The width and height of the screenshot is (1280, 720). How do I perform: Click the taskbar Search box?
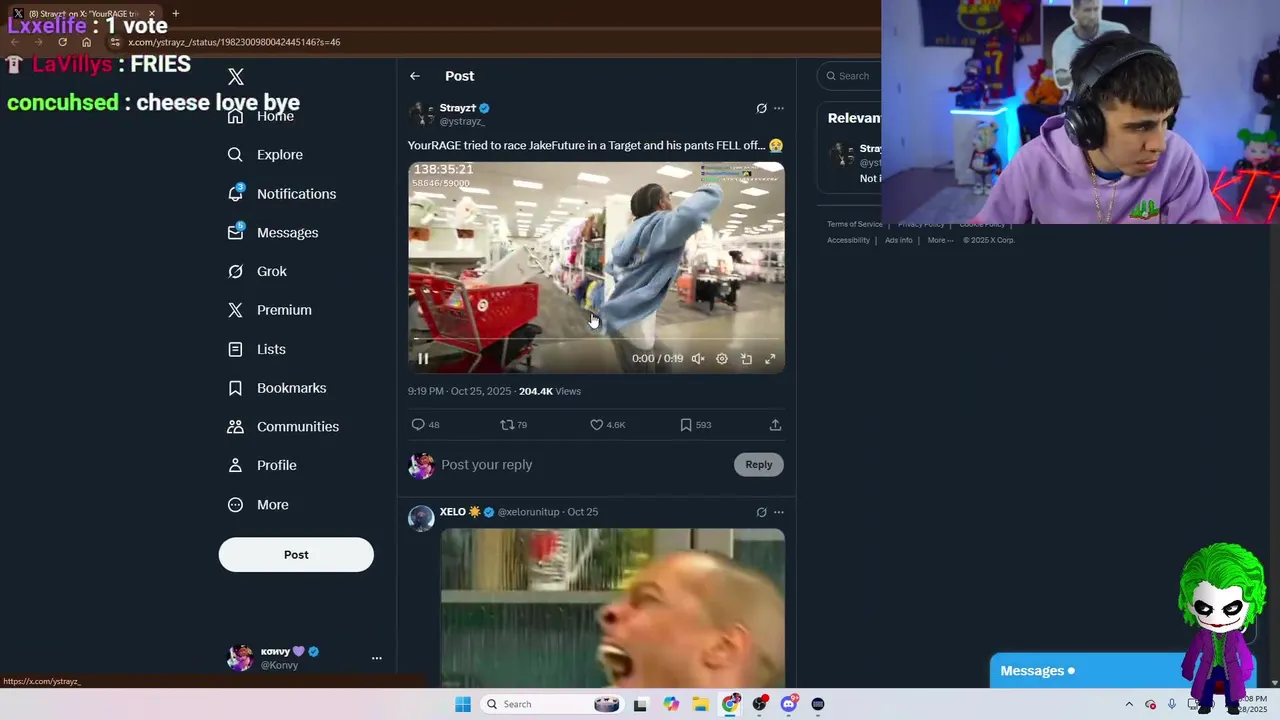click(x=551, y=704)
